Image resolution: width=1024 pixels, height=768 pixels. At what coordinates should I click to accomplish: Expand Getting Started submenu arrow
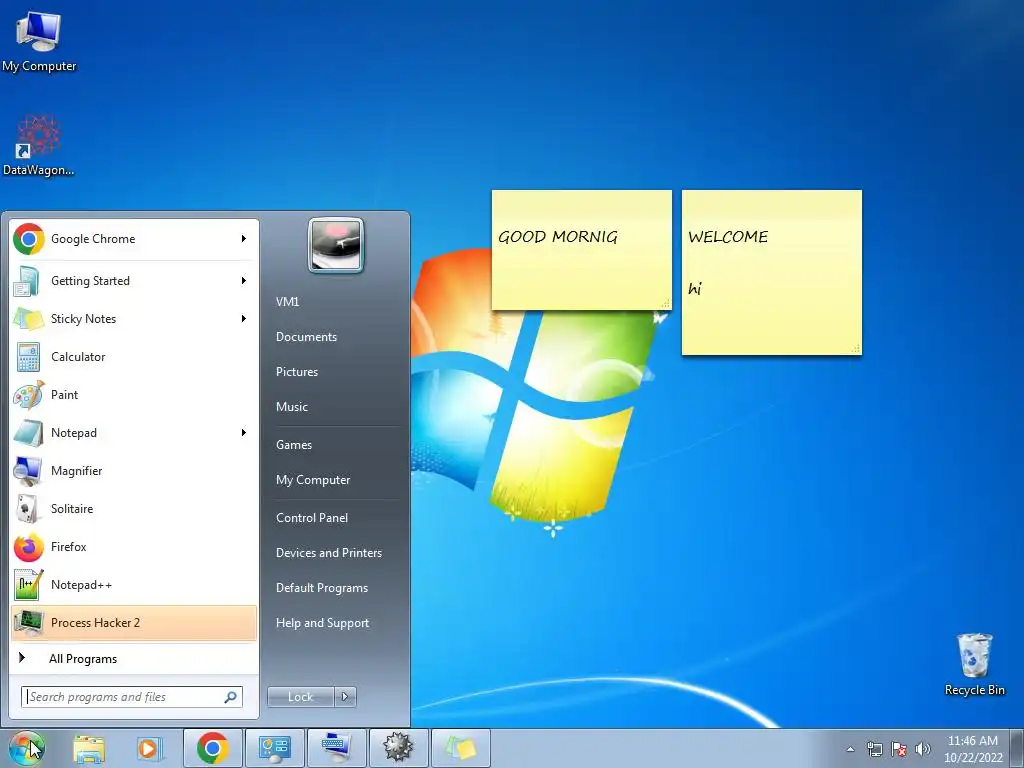click(x=244, y=281)
